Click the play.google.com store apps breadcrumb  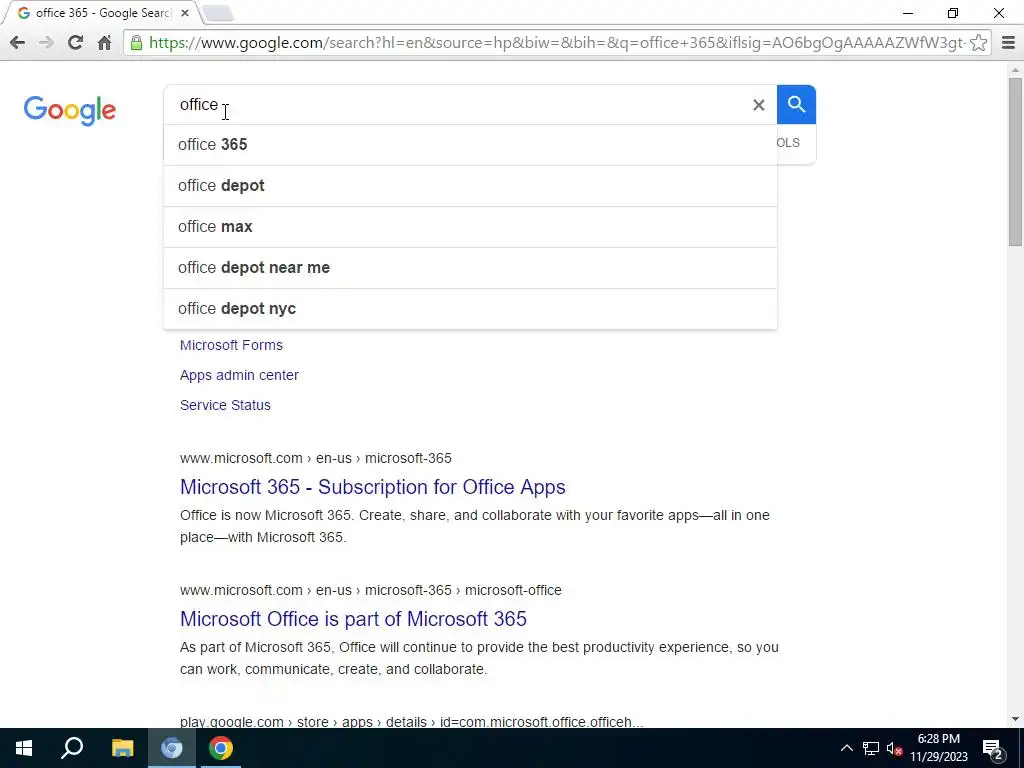coord(411,722)
